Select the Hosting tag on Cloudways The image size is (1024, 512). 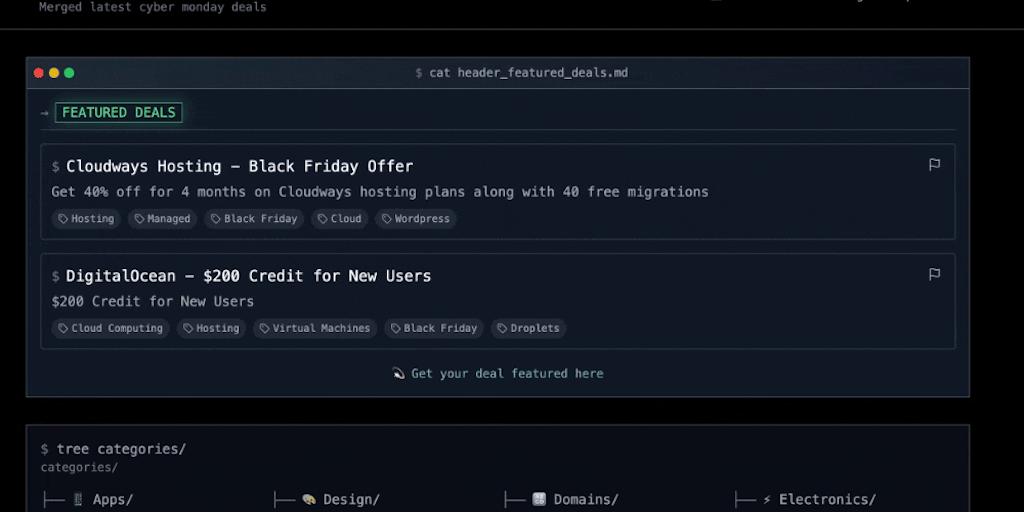pyautogui.click(x=86, y=219)
